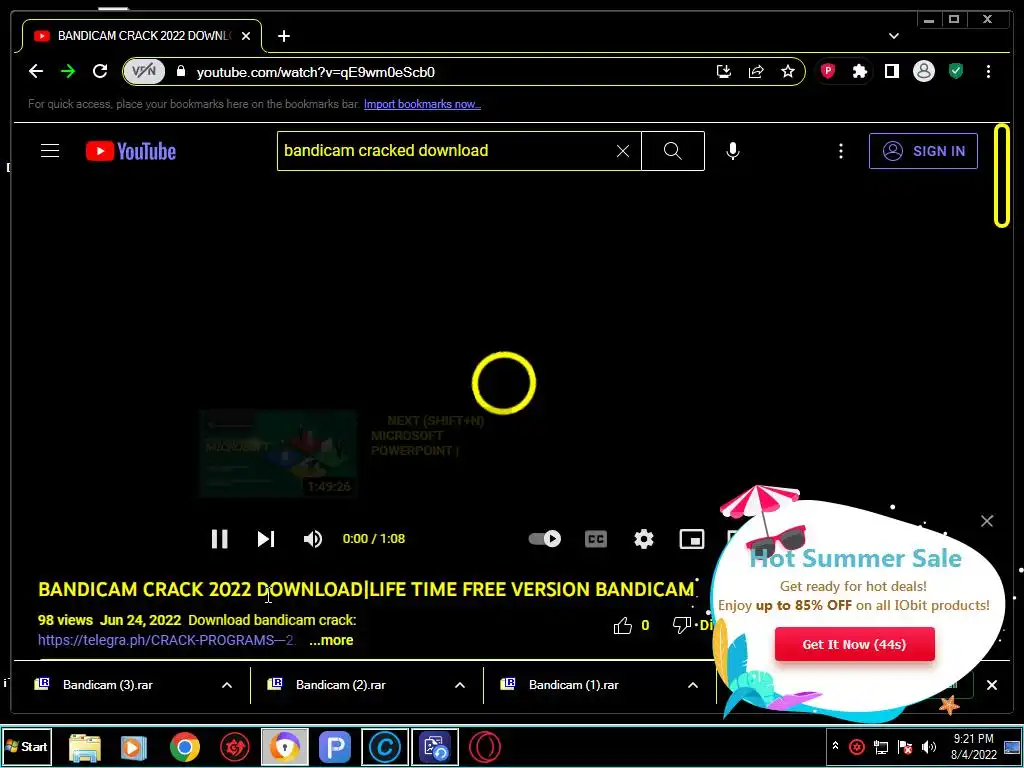Click the green forward arrow
Image resolution: width=1024 pixels, height=768 pixels.
[68, 71]
